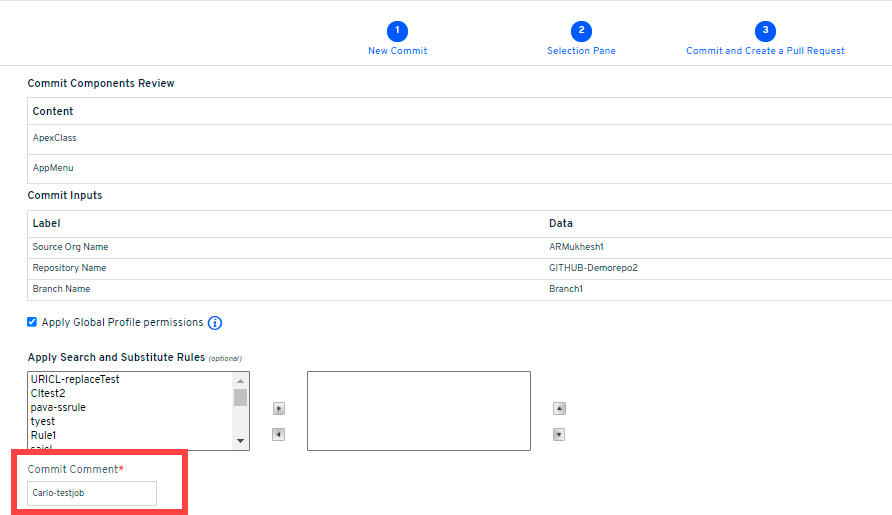The height and width of the screenshot is (515, 892).
Task: Click the remove rule left-arrow button
Action: point(279,434)
